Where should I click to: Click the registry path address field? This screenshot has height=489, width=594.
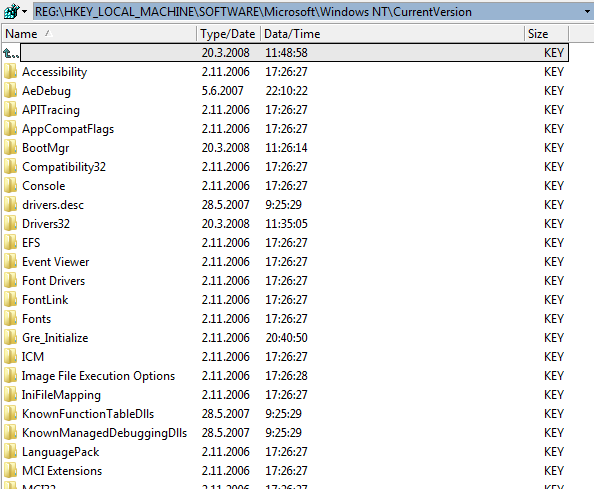pyautogui.click(x=308, y=12)
